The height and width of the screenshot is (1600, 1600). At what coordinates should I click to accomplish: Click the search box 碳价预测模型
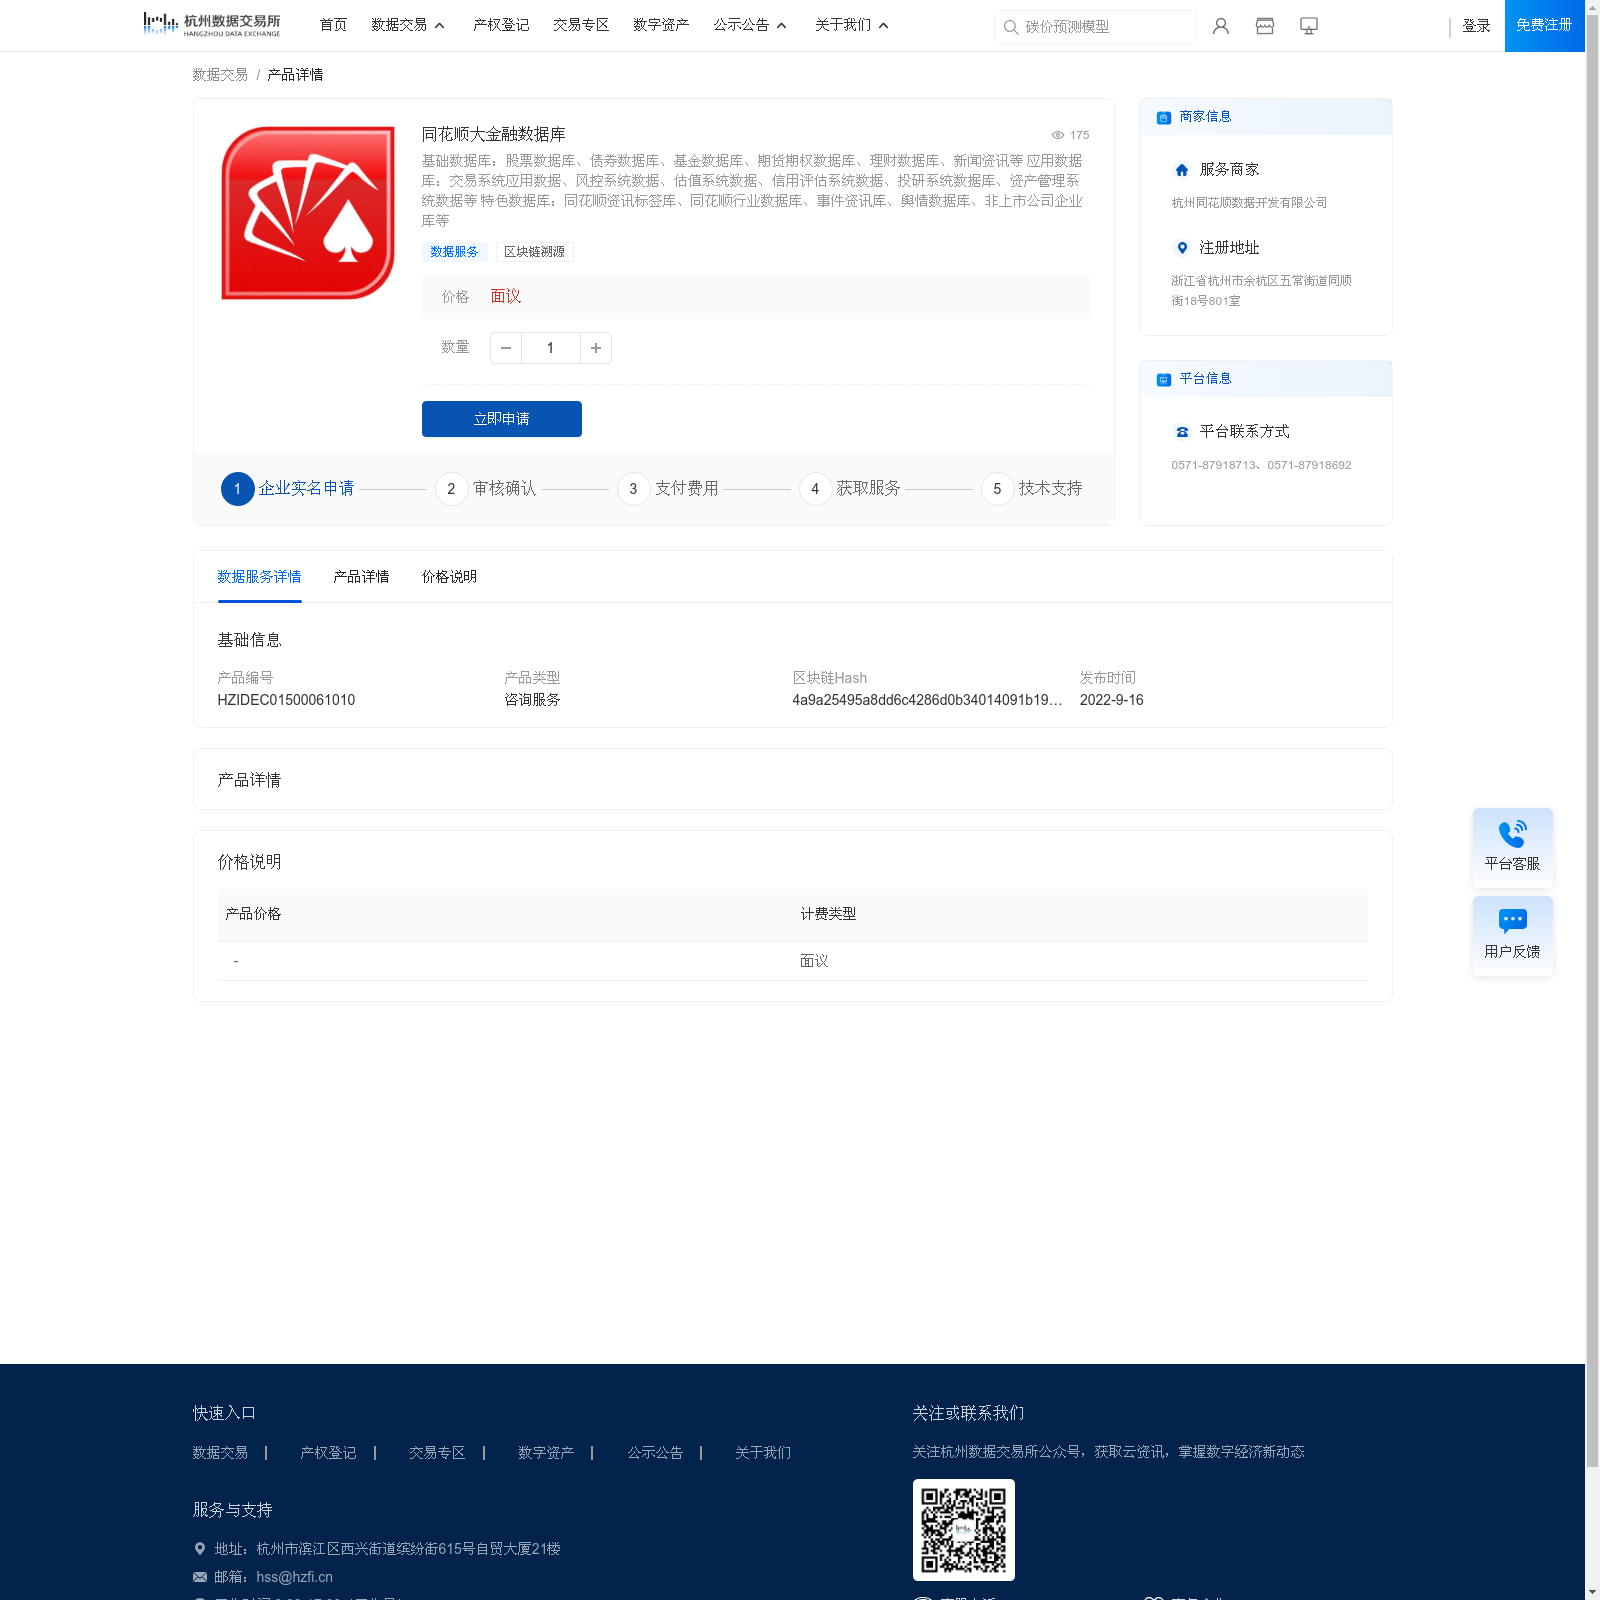point(1095,27)
